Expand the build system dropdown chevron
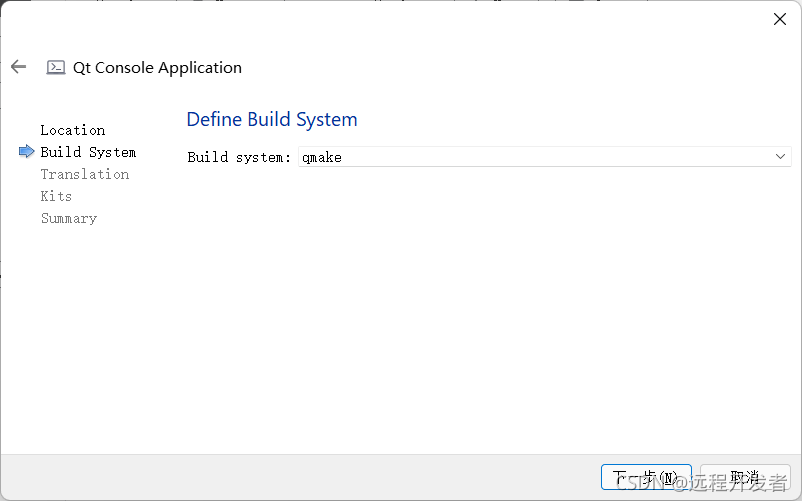Screen dimensions: 802x501 click(x=780, y=156)
